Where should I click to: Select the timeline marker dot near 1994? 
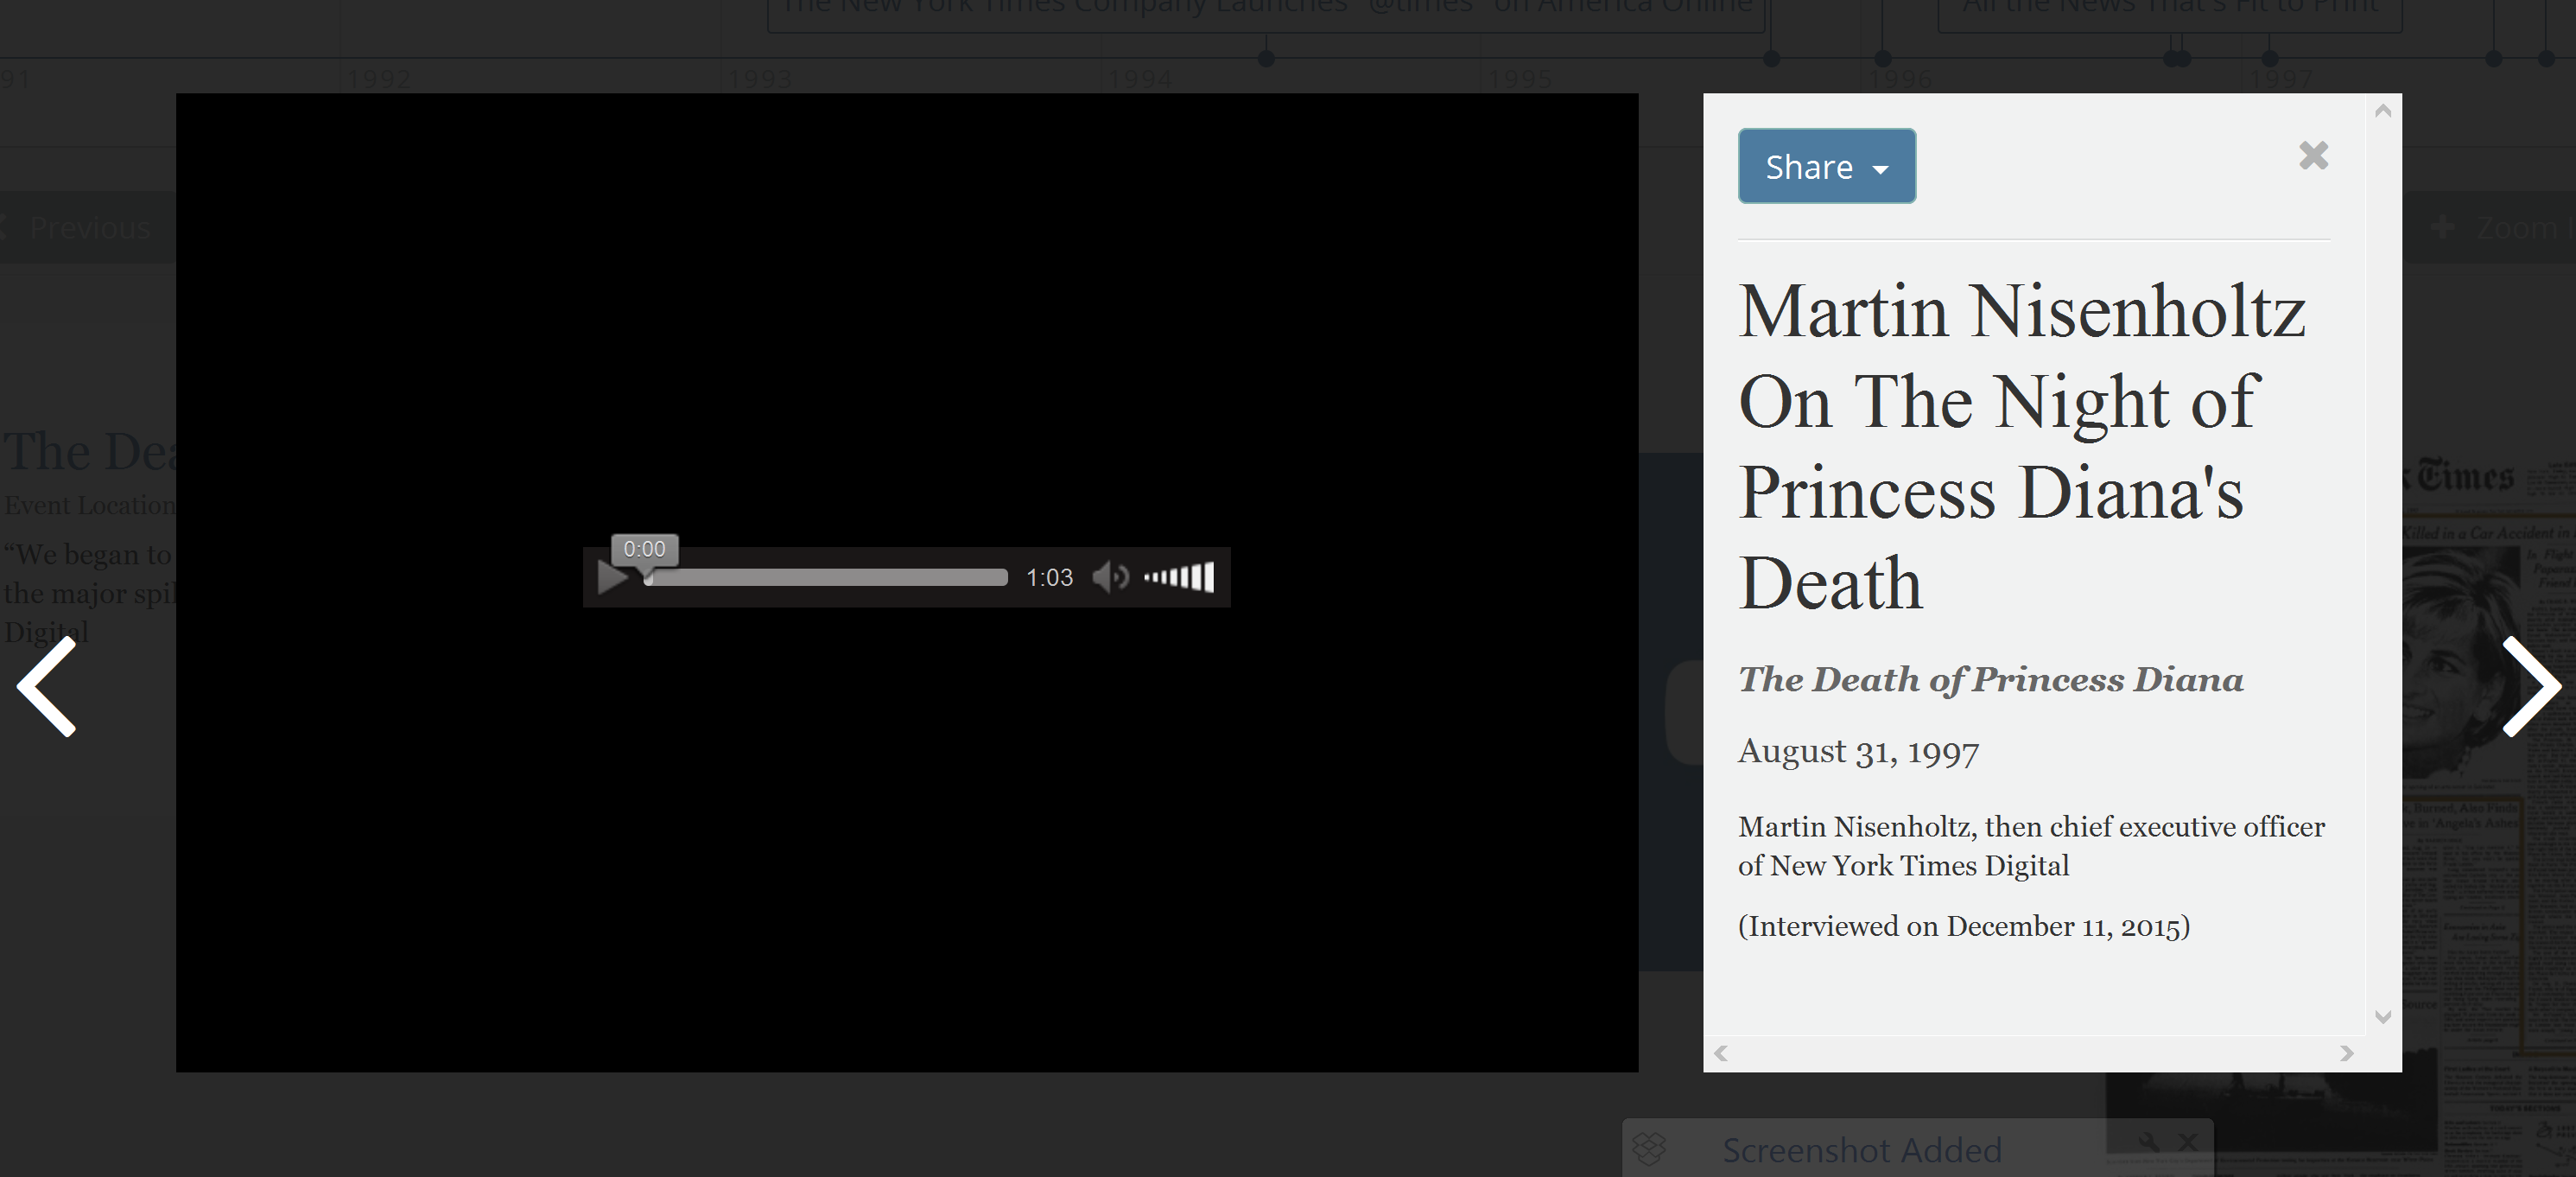point(1266,58)
